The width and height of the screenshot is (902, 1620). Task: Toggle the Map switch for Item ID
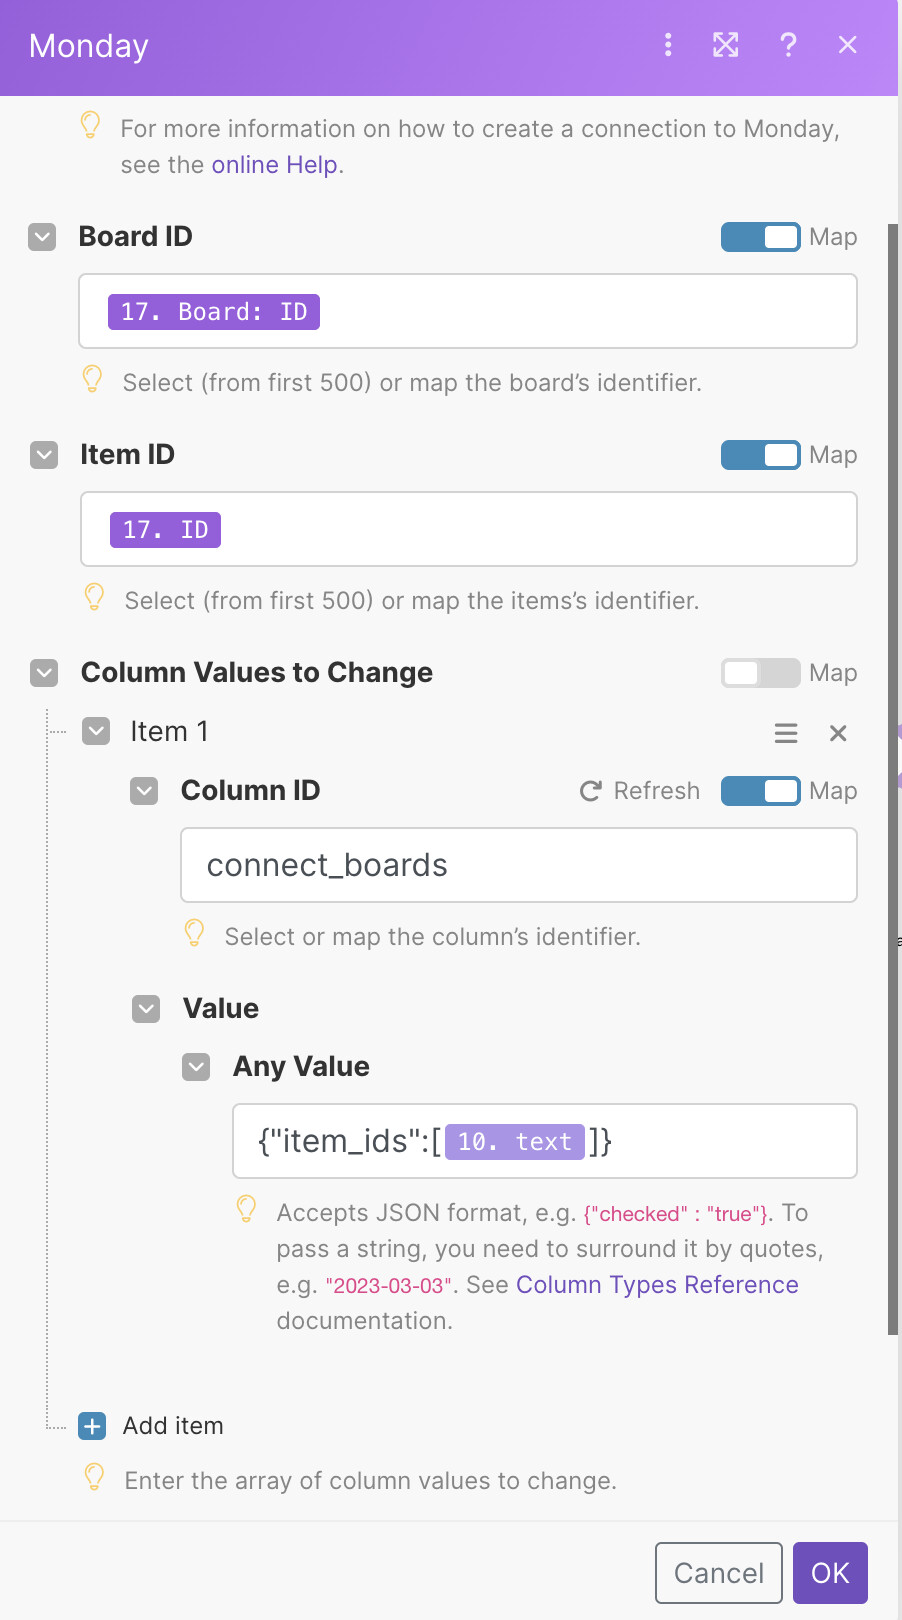(760, 455)
